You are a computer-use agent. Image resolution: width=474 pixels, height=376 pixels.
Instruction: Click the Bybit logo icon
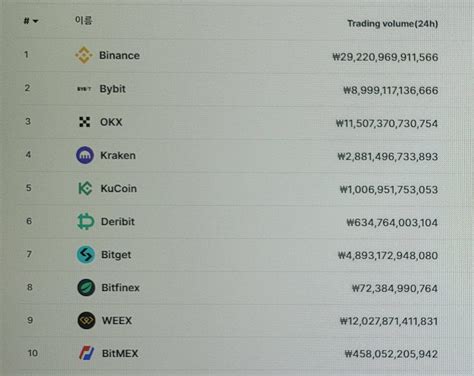(84, 89)
